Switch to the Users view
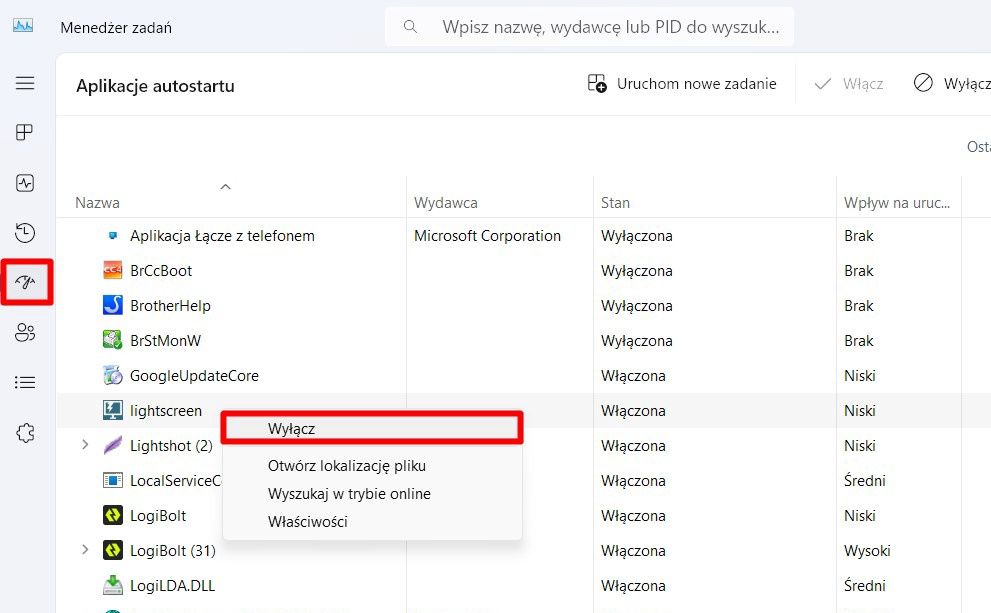Viewport: 991px width, 613px height. pyautogui.click(x=25, y=332)
